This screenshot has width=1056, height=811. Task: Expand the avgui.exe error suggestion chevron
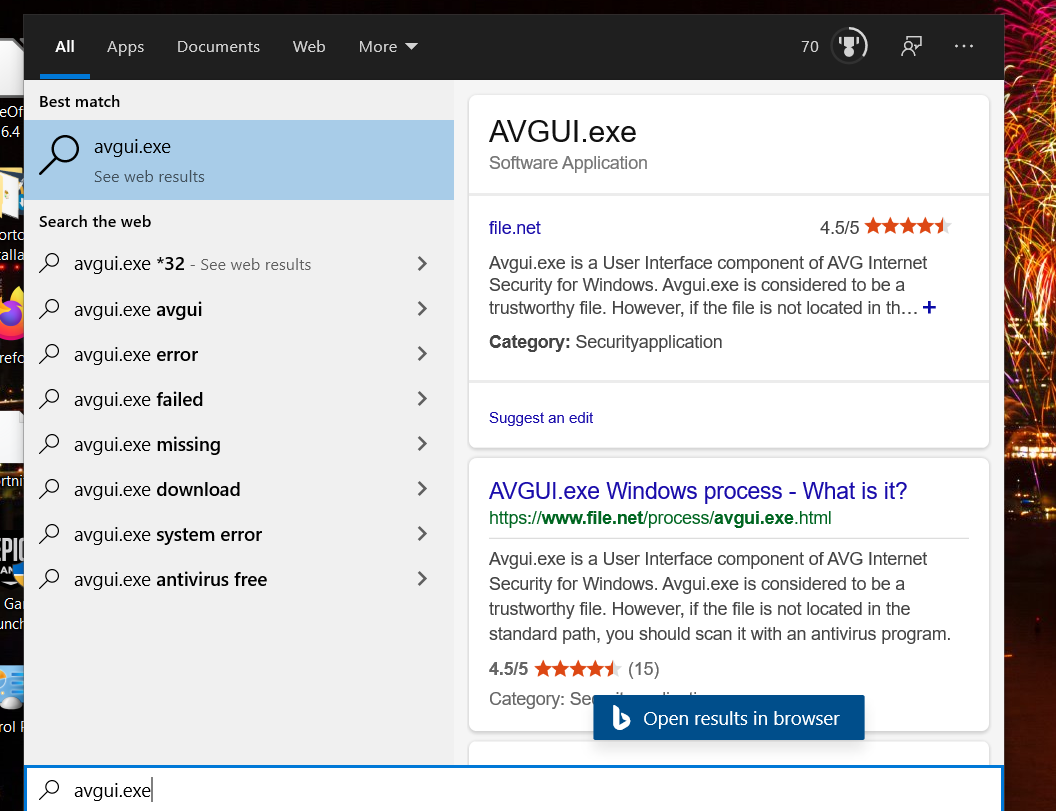click(422, 354)
